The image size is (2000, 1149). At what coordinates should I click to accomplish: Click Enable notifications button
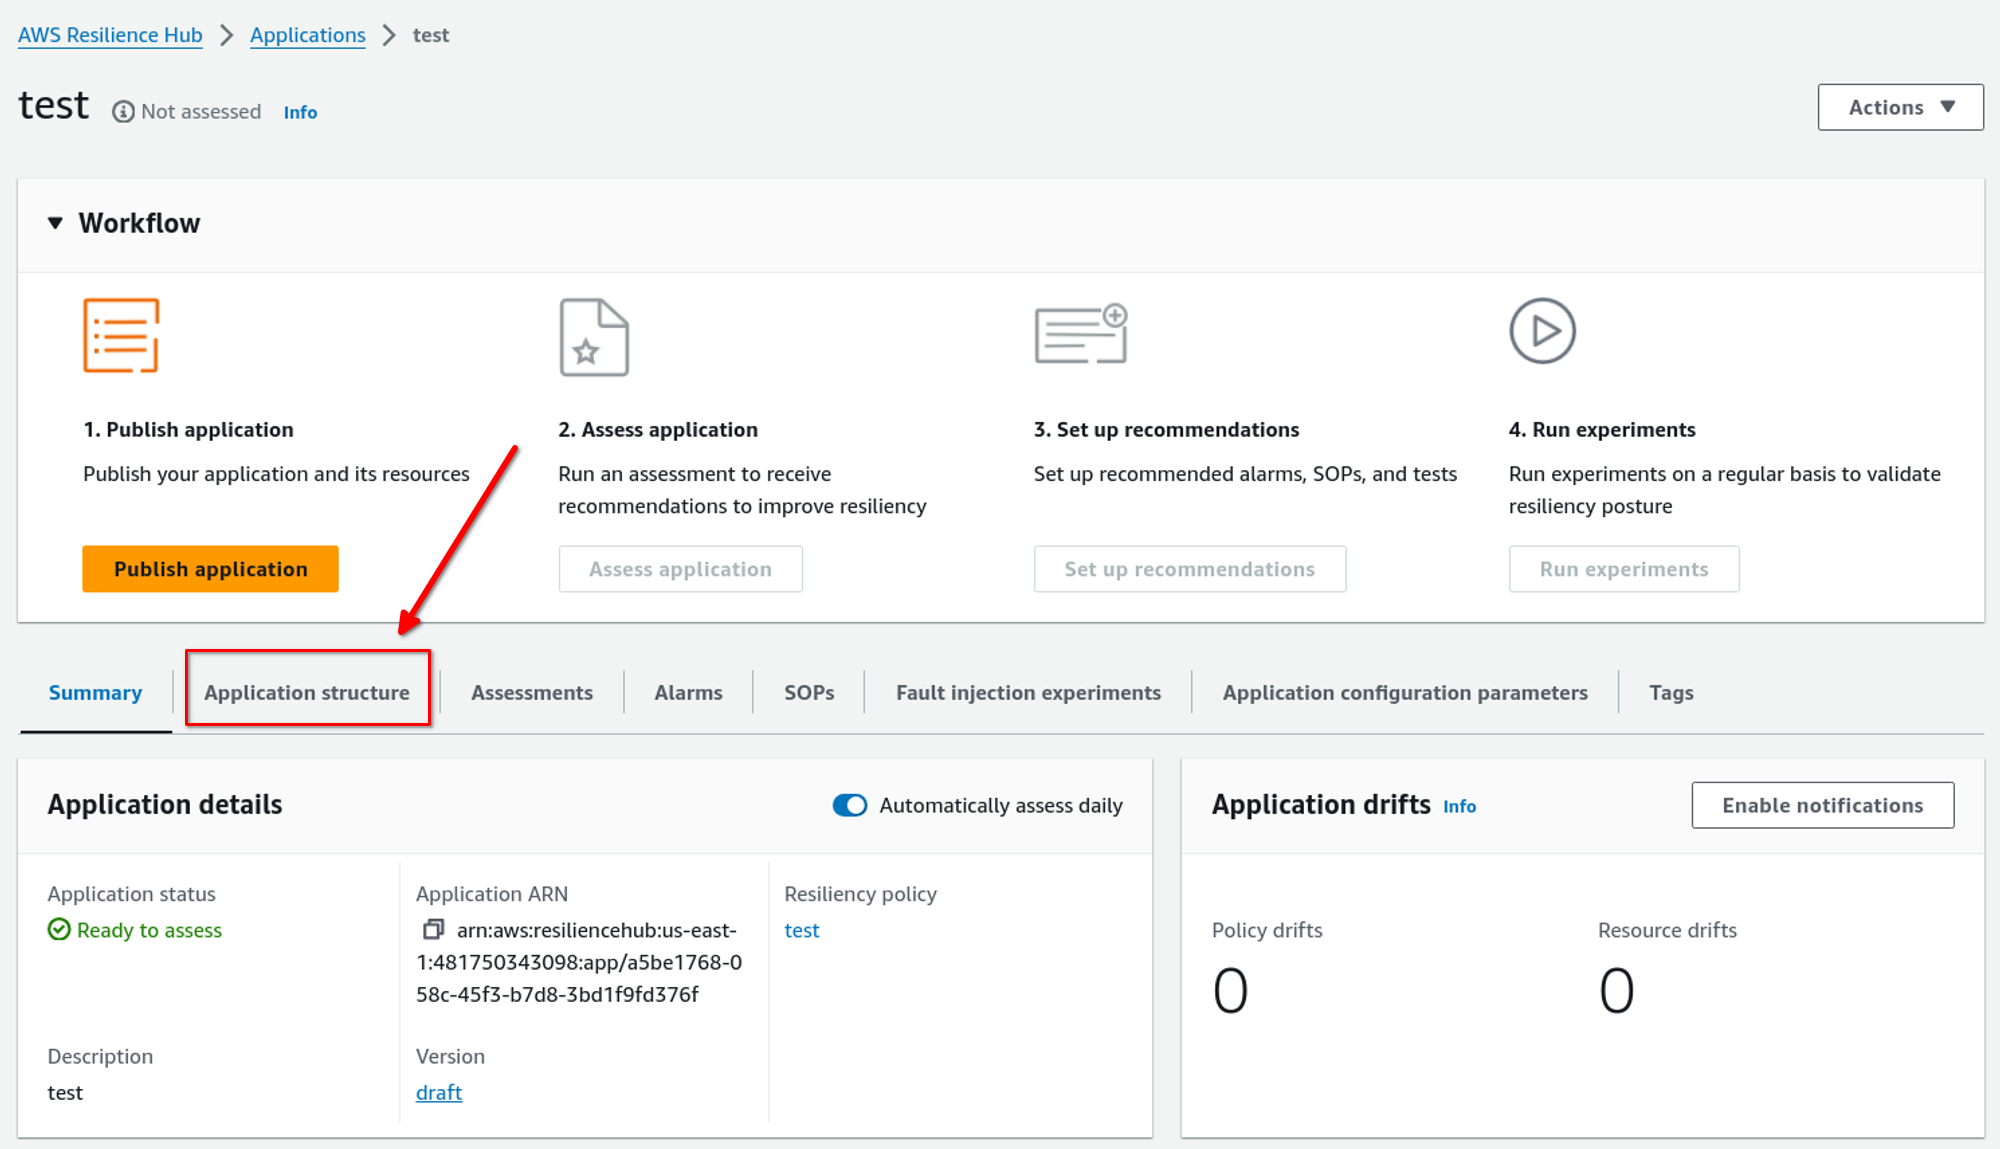click(x=1822, y=805)
